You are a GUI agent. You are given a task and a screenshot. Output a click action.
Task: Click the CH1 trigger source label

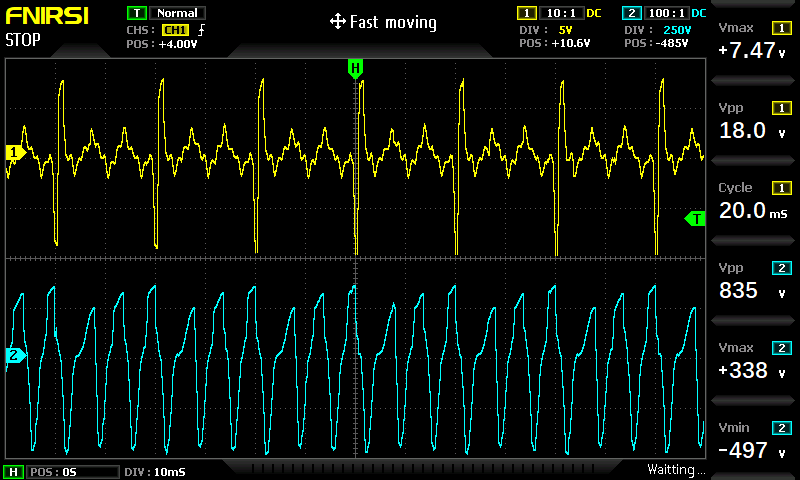[x=174, y=30]
